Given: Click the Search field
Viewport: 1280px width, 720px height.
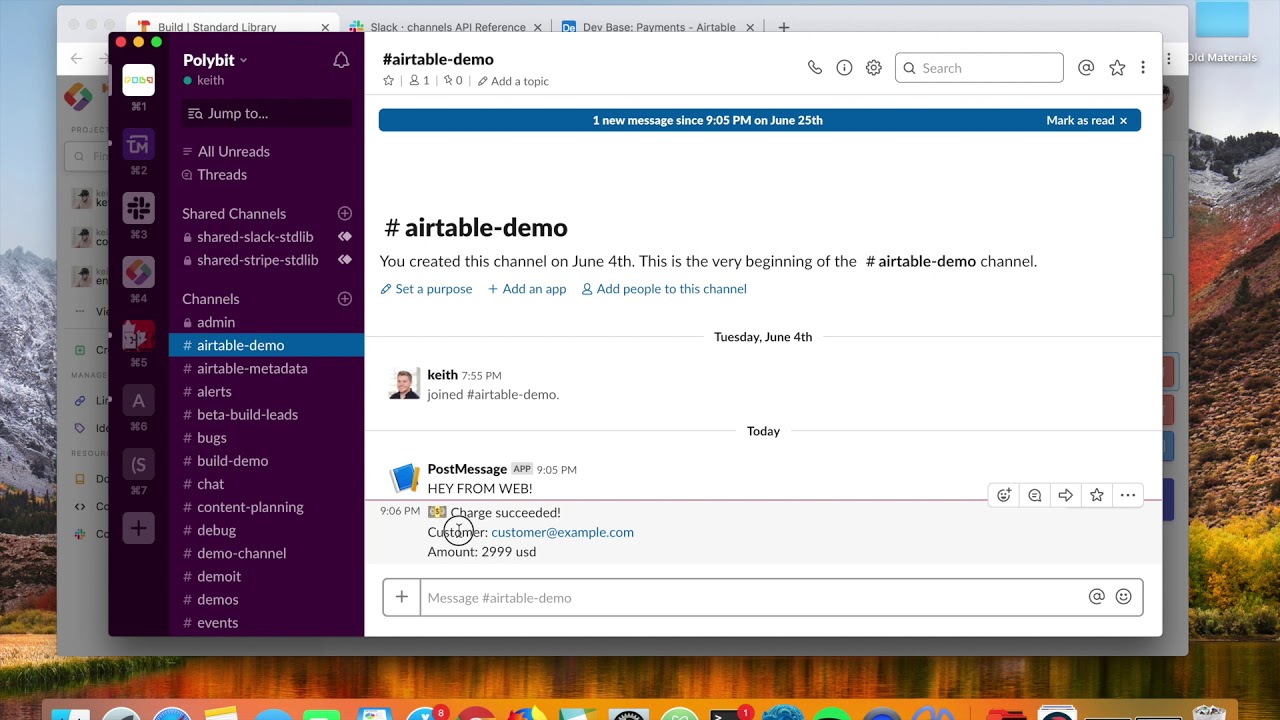Looking at the screenshot, I should (979, 68).
